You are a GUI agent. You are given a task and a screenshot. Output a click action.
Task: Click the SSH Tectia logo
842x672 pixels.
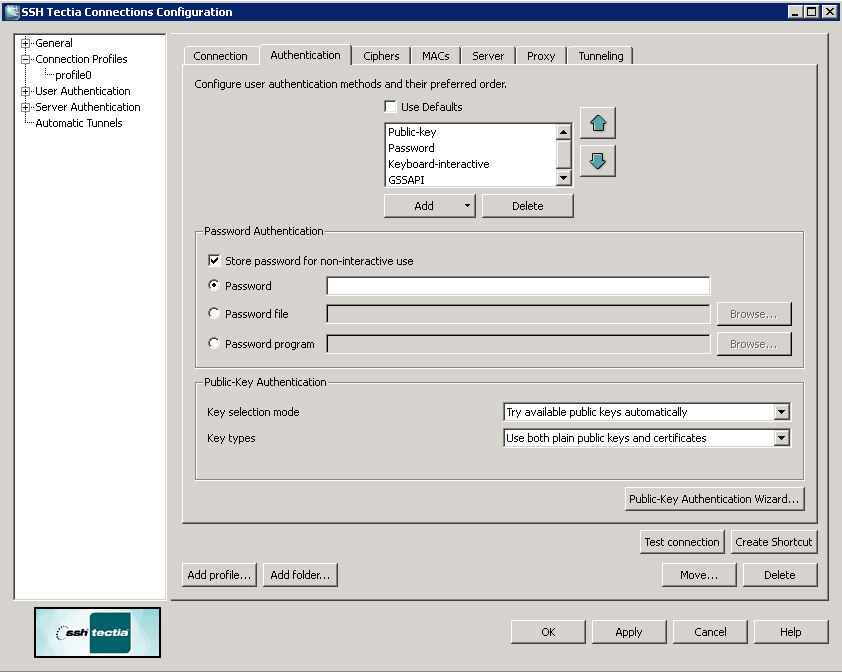(96, 632)
